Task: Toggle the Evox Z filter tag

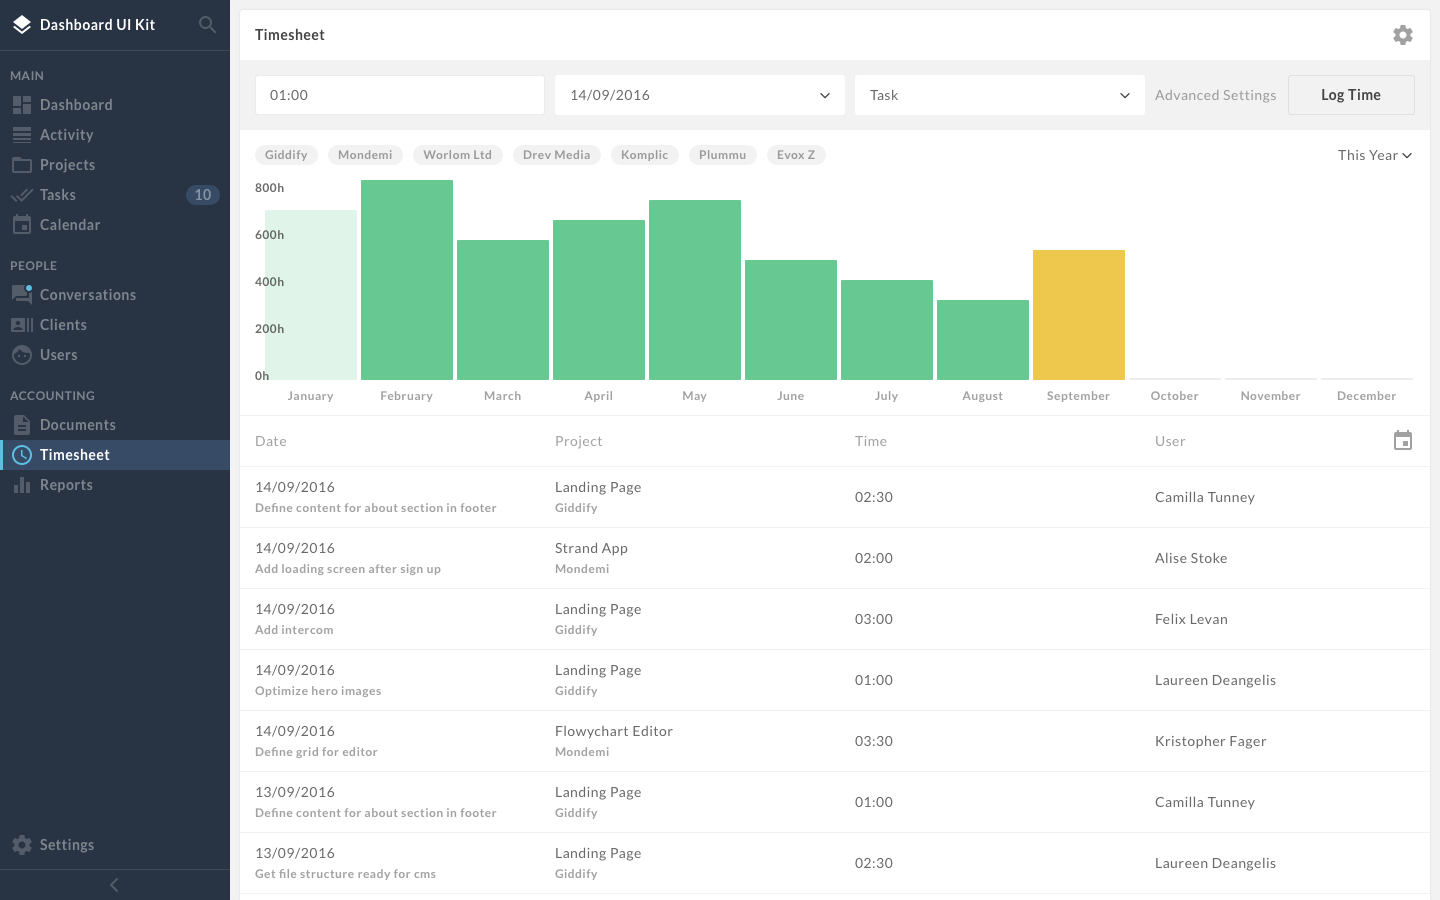Action: (x=796, y=155)
